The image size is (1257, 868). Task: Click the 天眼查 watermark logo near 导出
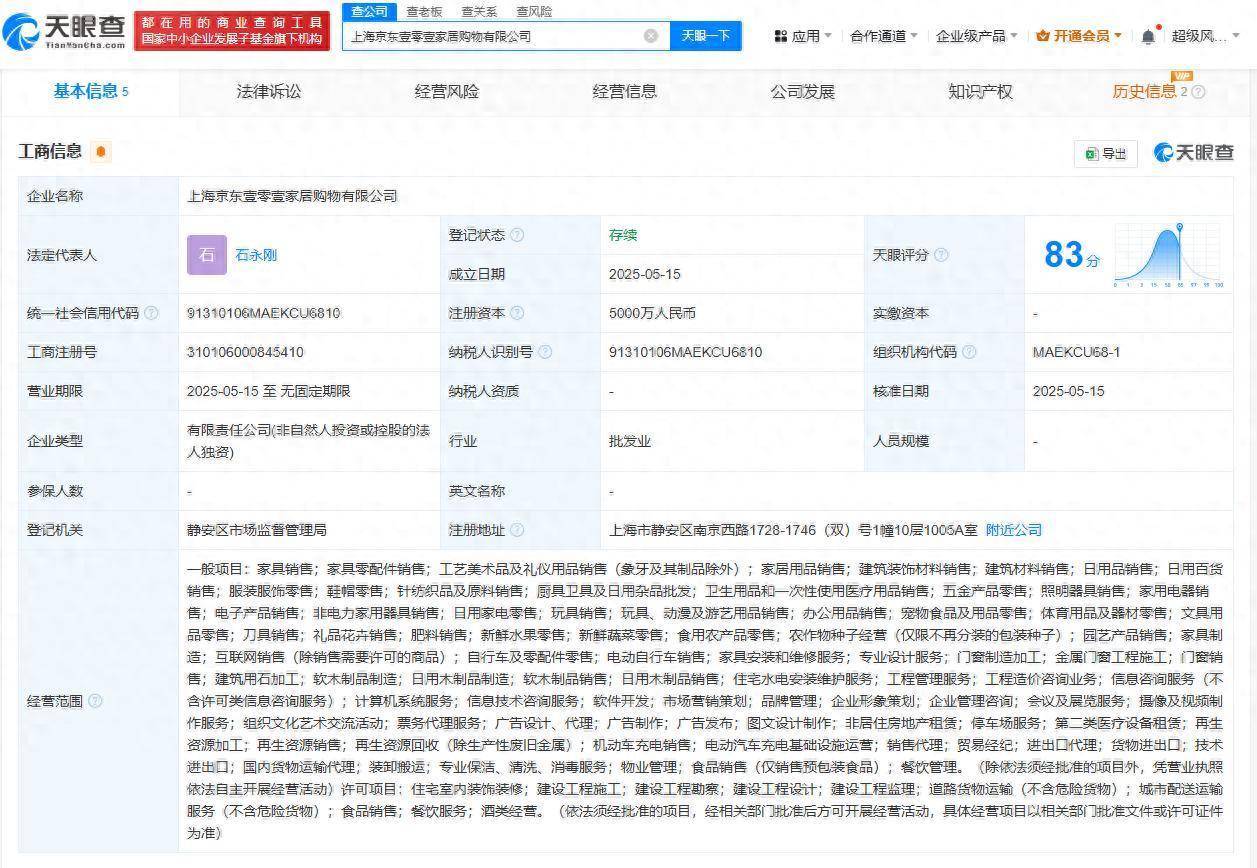[x=1194, y=153]
